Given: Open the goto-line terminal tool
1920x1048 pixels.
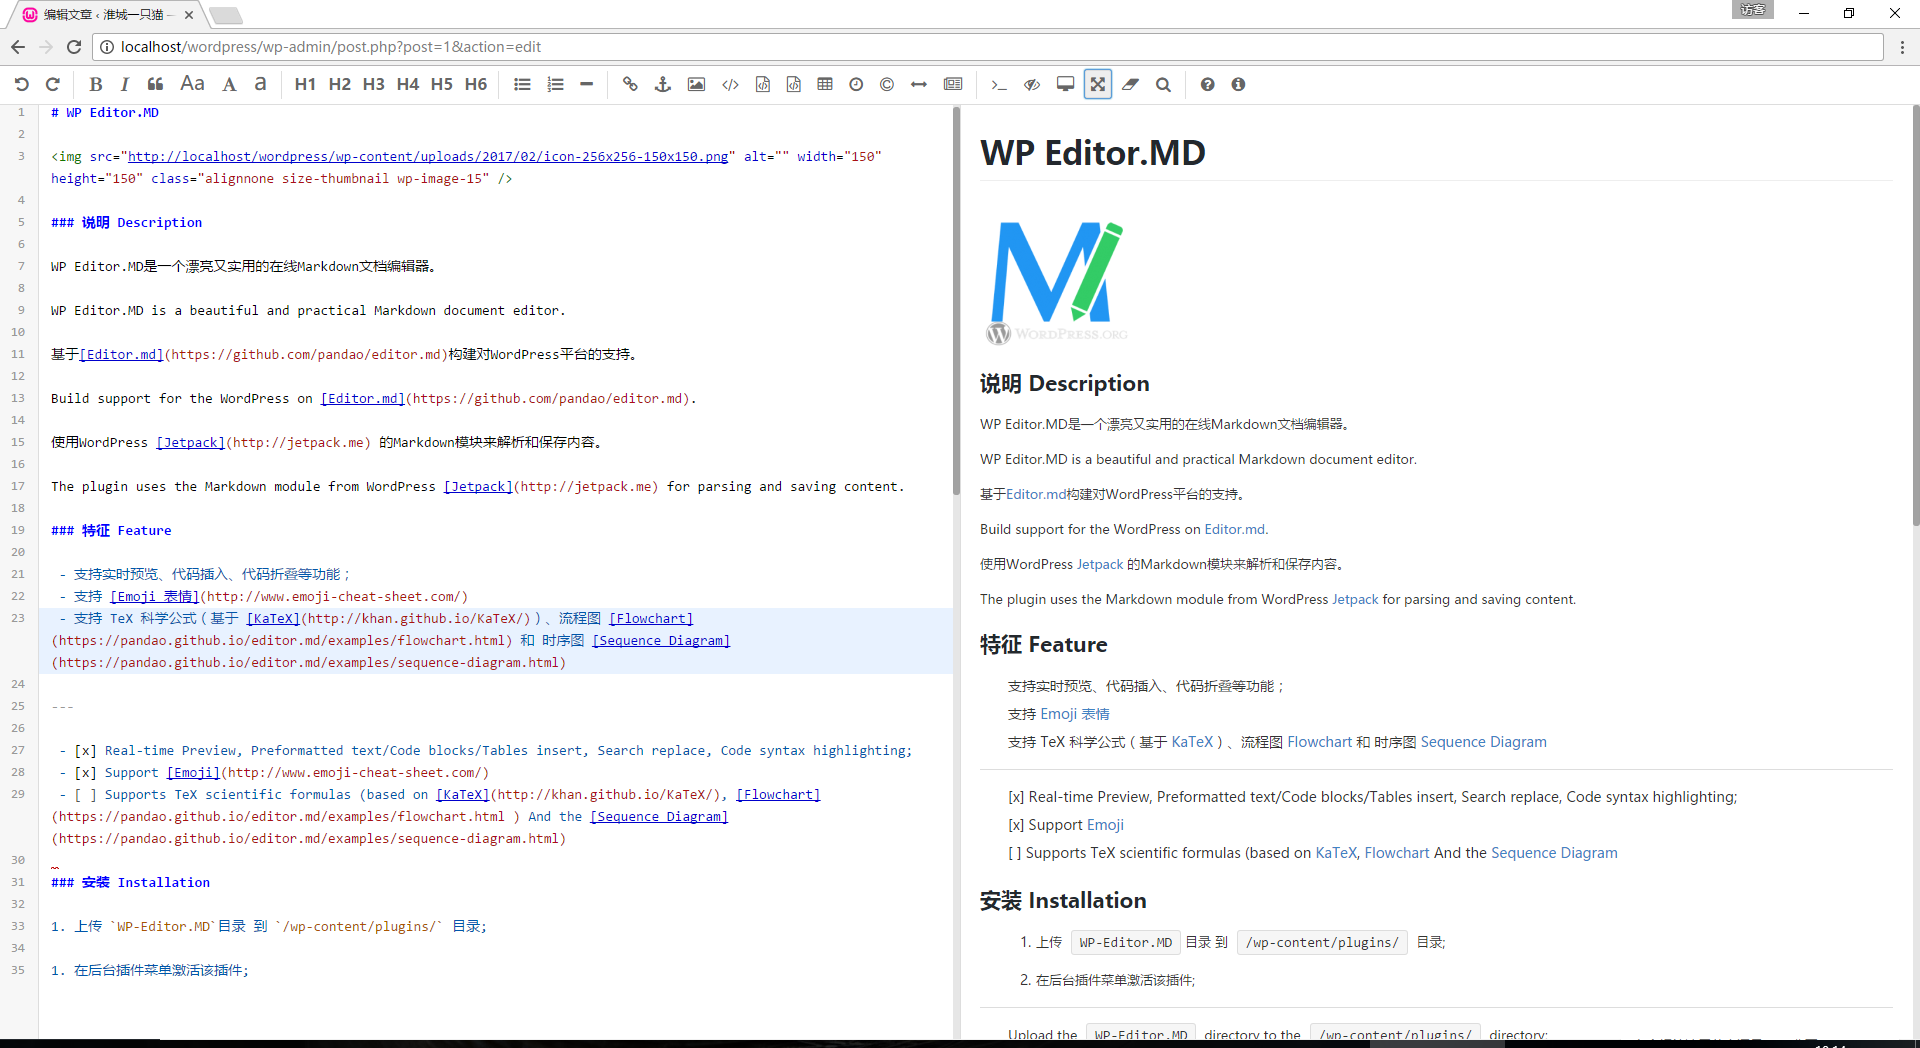Looking at the screenshot, I should (x=999, y=85).
